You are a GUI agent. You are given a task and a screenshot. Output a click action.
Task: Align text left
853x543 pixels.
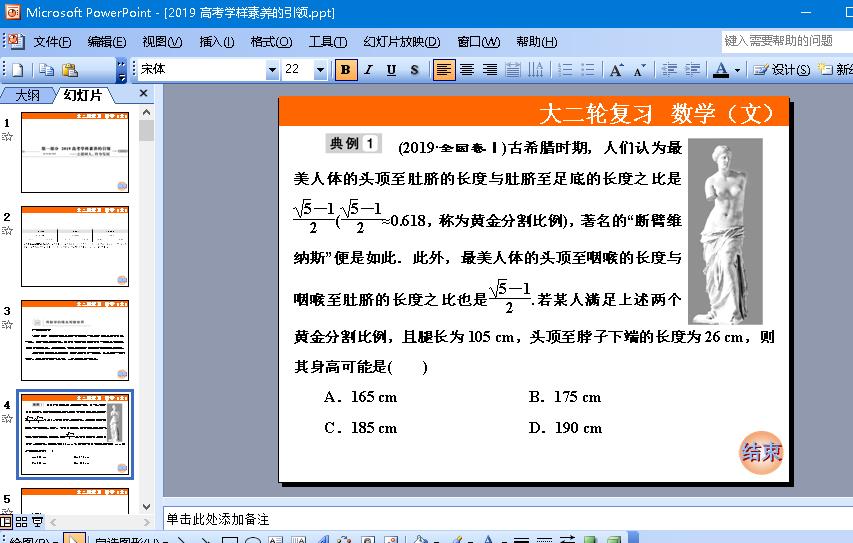coord(444,70)
